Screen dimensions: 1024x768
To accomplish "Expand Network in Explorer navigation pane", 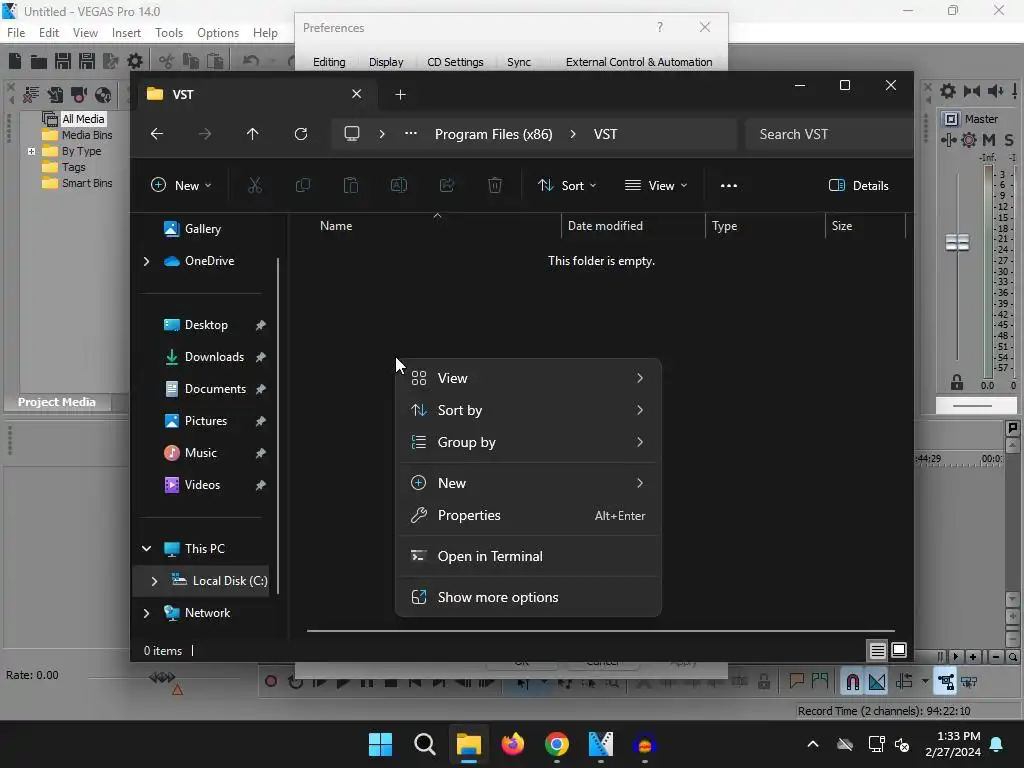I will [x=146, y=613].
